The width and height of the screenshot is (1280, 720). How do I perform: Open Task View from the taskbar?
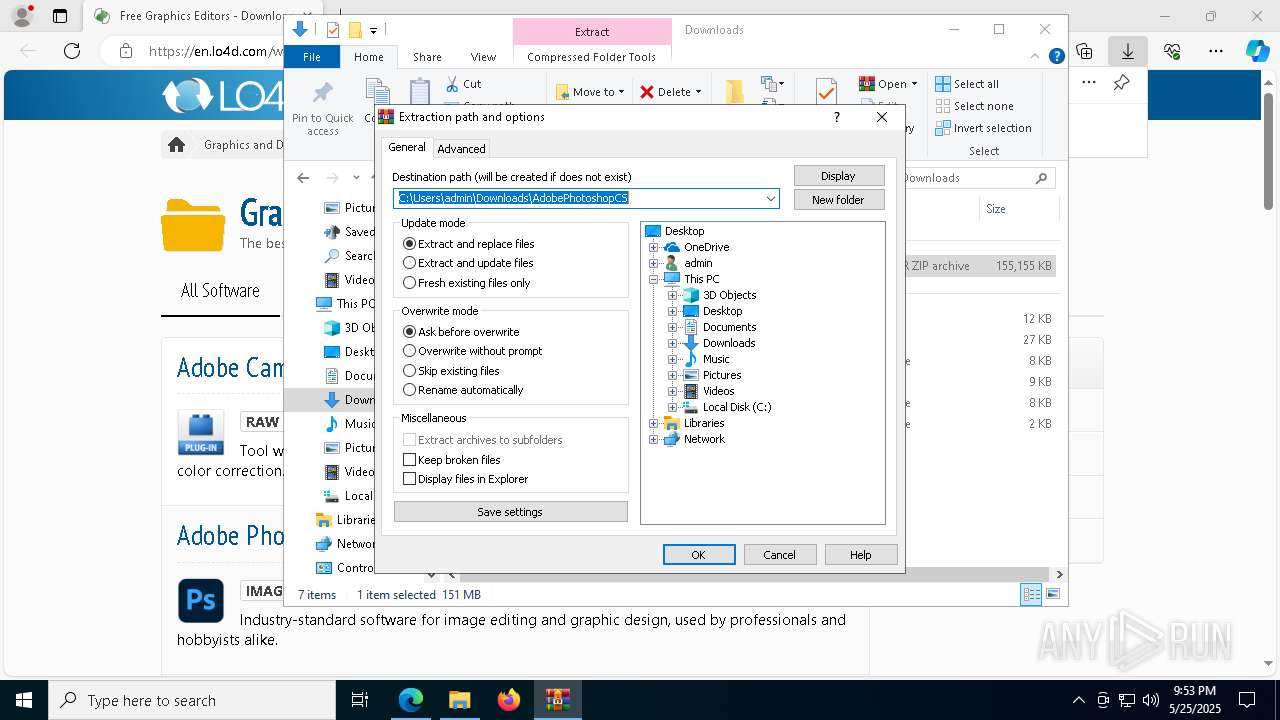[360, 700]
